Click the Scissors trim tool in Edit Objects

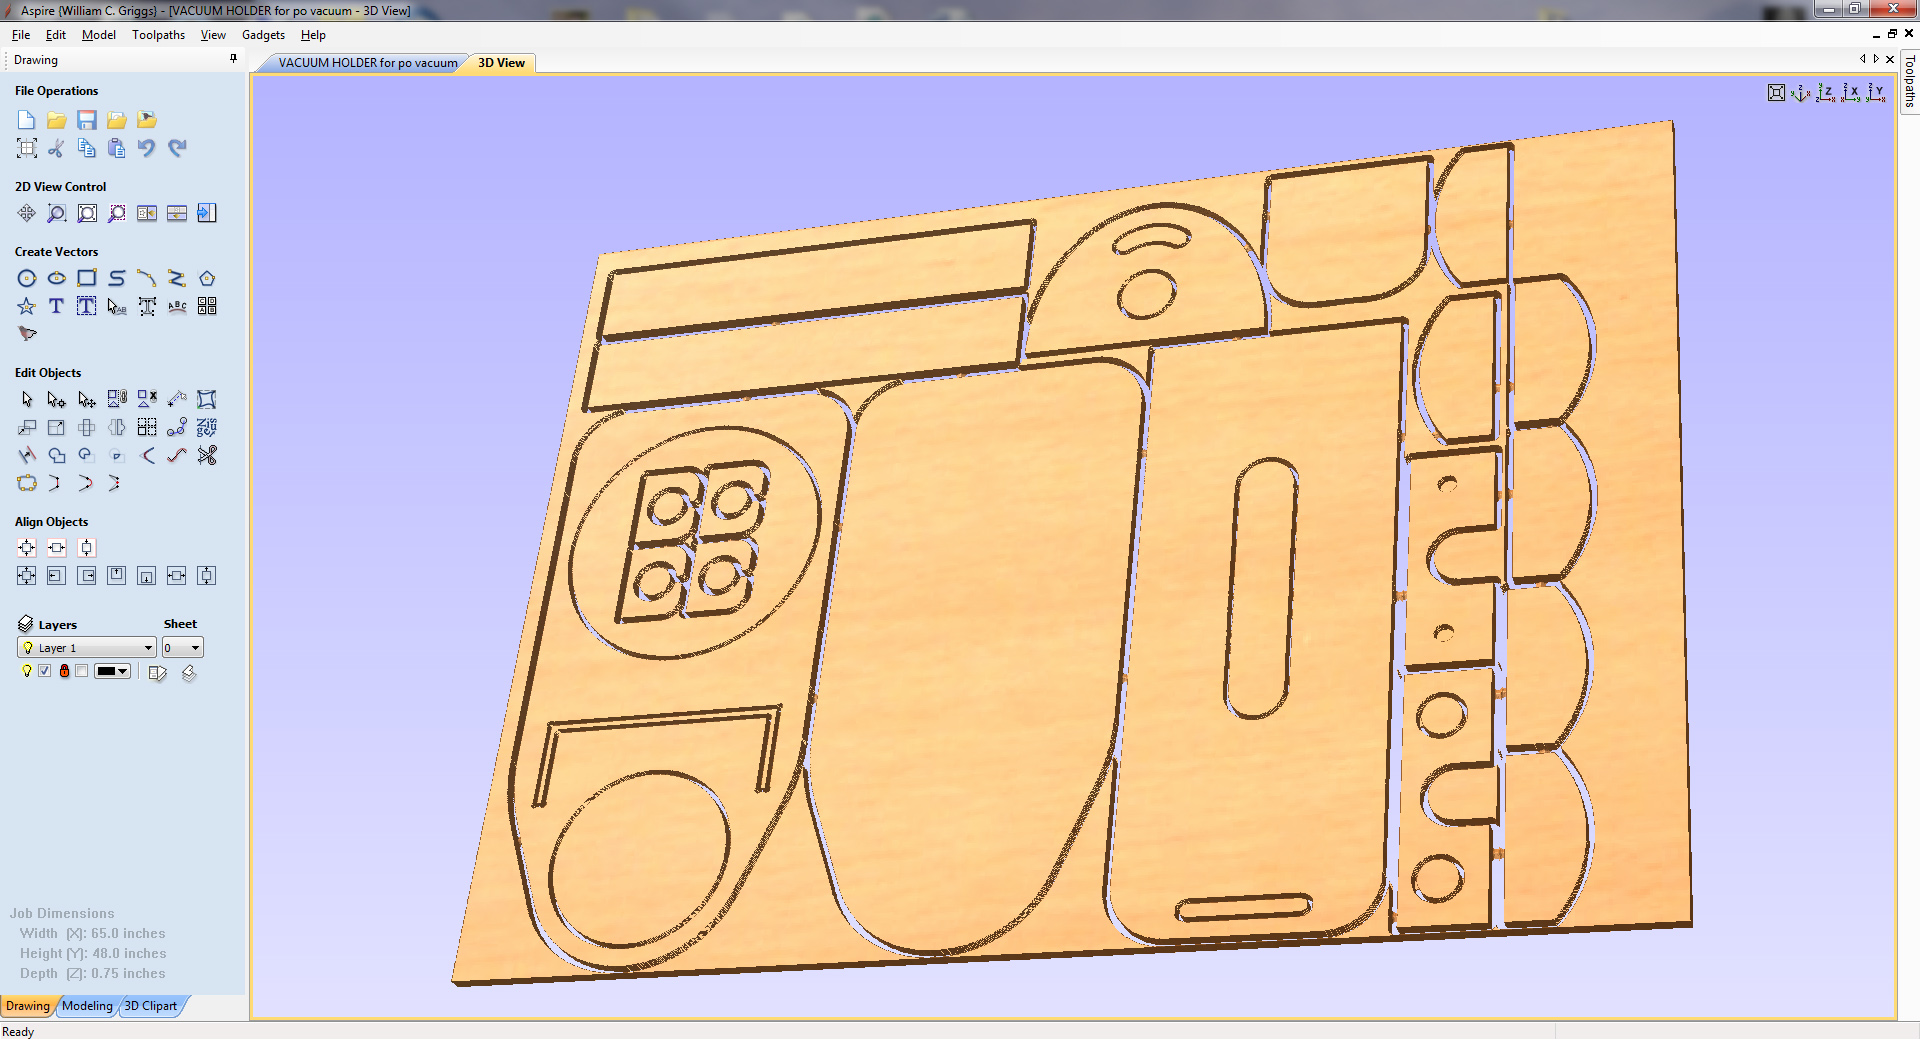coord(207,455)
